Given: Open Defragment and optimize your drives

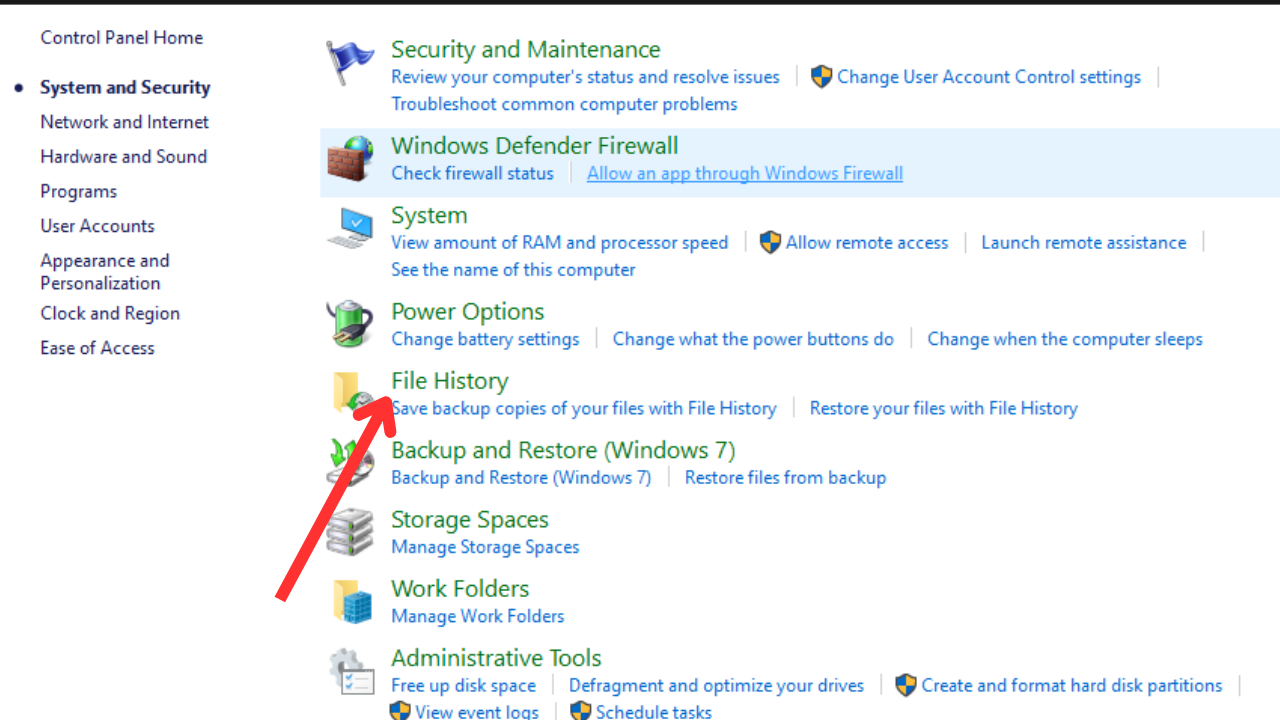Looking at the screenshot, I should pyautogui.click(x=716, y=685).
